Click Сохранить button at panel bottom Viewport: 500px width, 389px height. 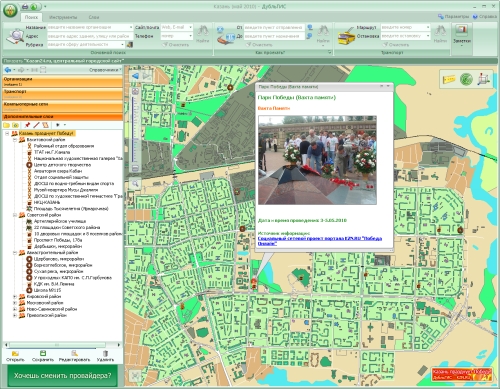[x=43, y=356]
